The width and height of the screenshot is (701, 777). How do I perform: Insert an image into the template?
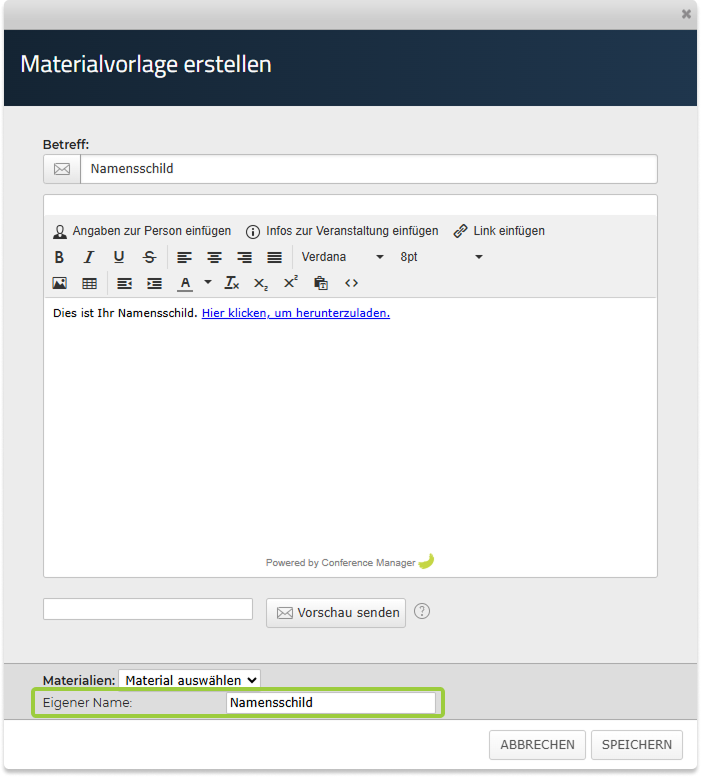click(59, 284)
